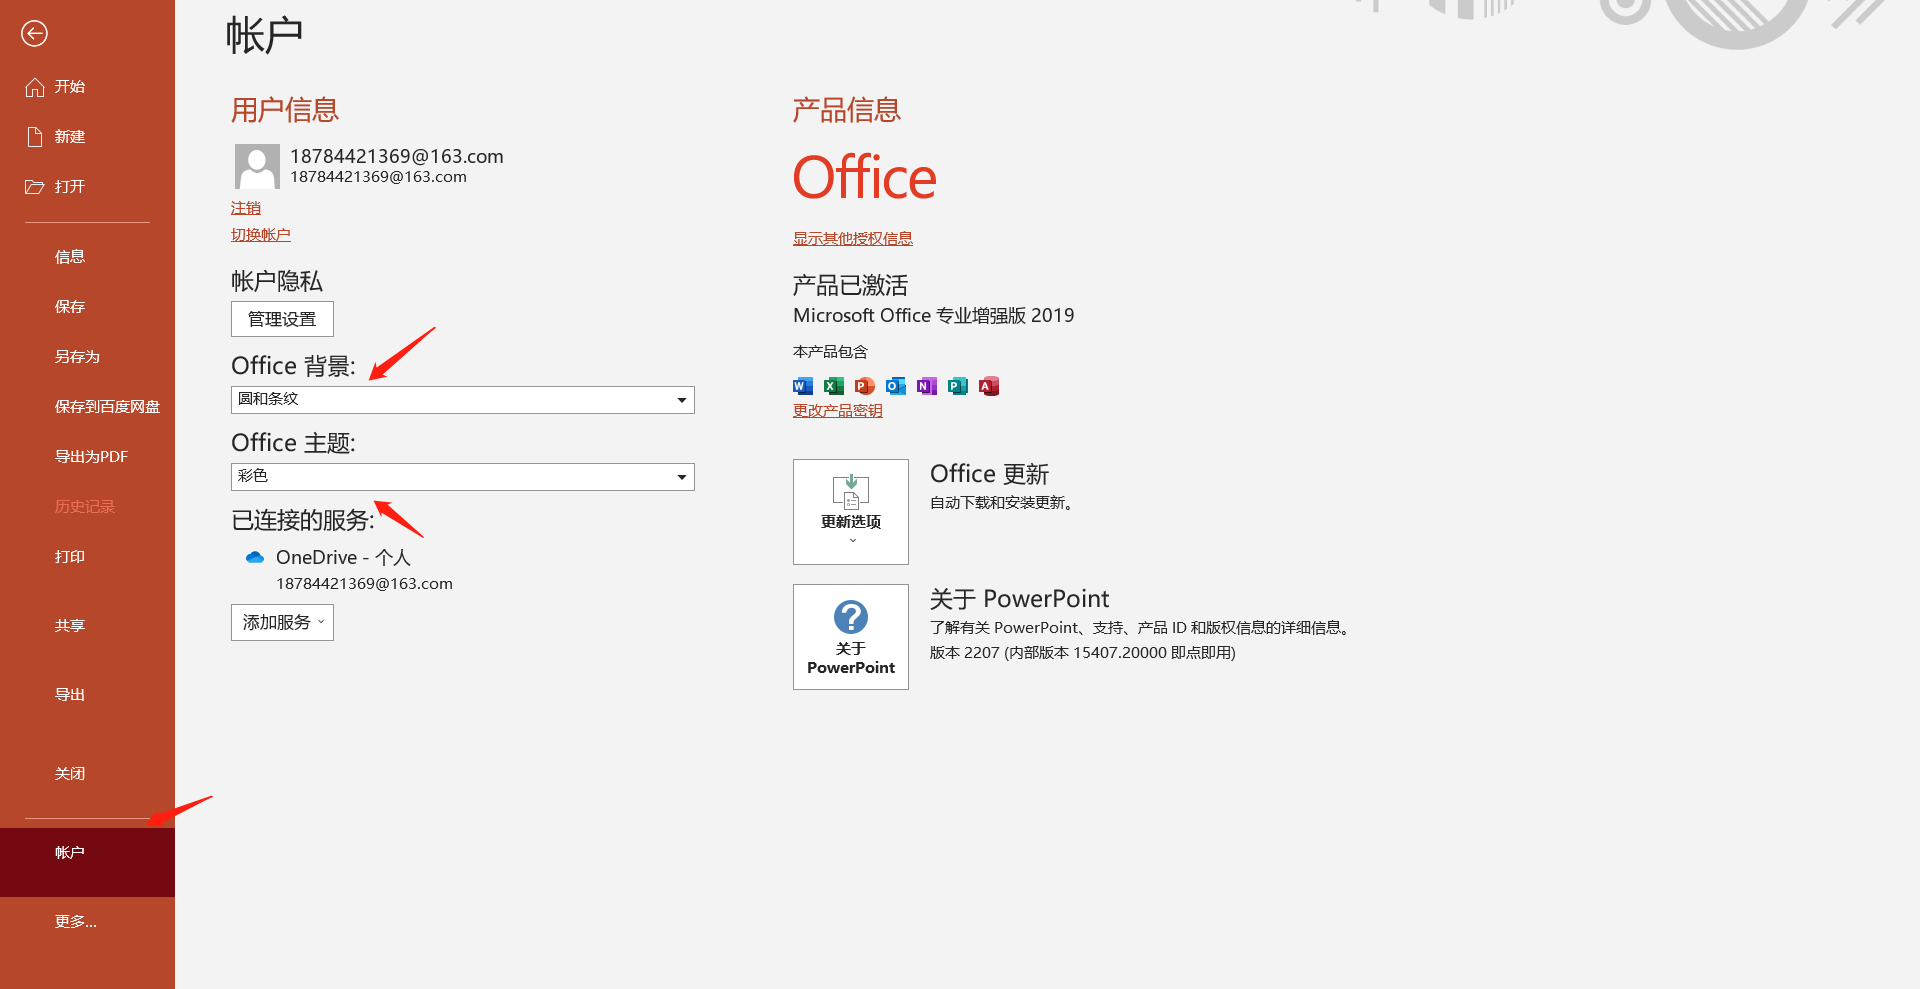Click the Access product icon
This screenshot has width=1920, height=989.
pos(989,387)
